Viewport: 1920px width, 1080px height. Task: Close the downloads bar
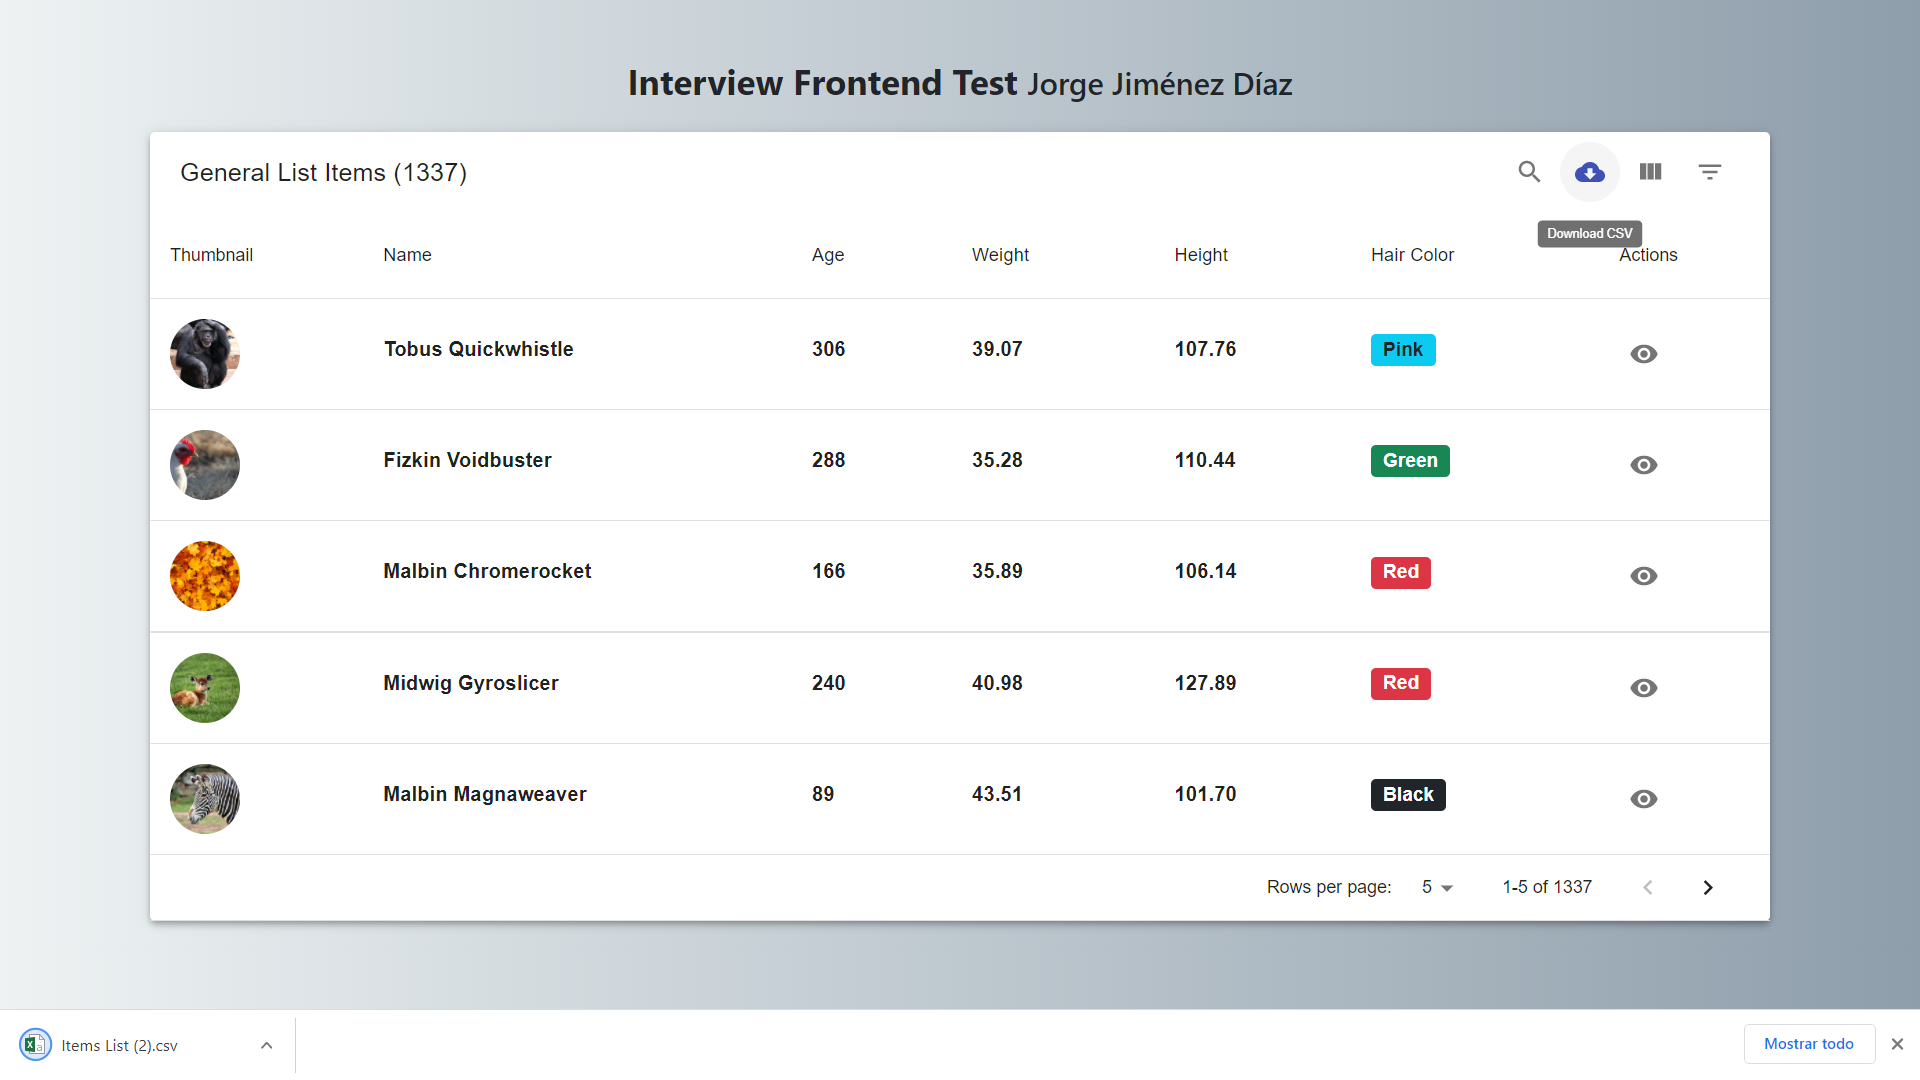1897,1044
